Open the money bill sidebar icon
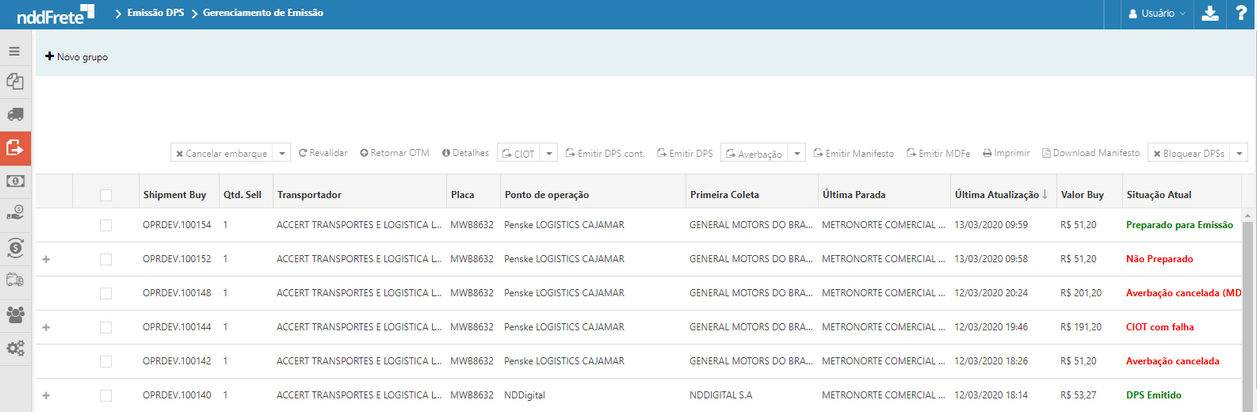 point(15,181)
